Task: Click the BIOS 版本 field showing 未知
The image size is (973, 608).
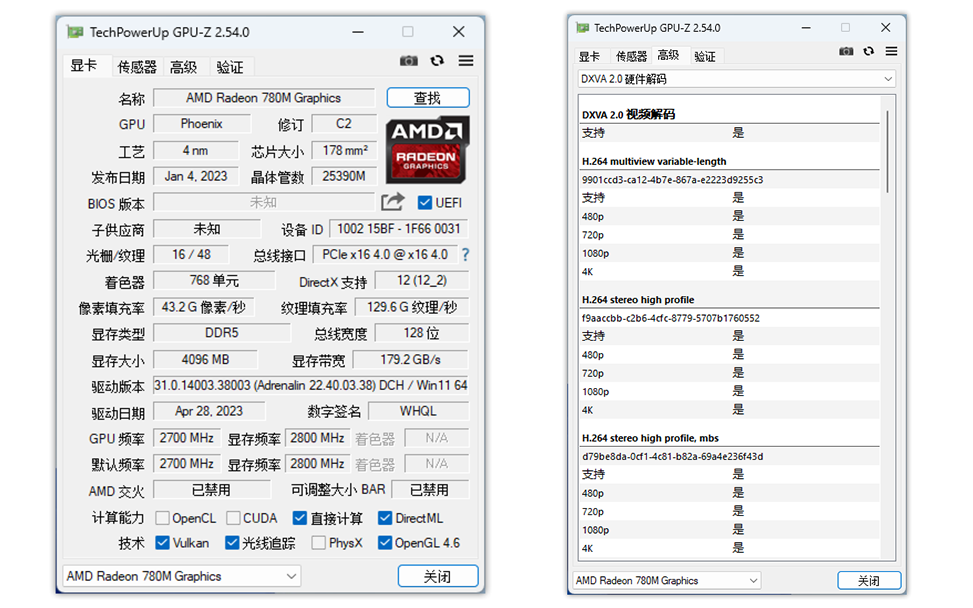Action: pos(264,202)
